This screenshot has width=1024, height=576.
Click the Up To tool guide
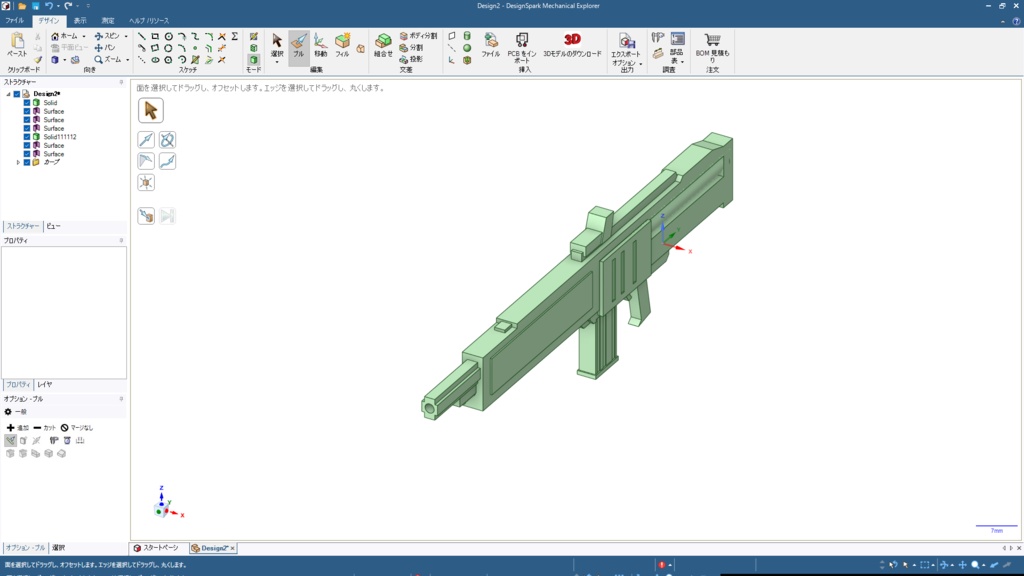point(146,216)
